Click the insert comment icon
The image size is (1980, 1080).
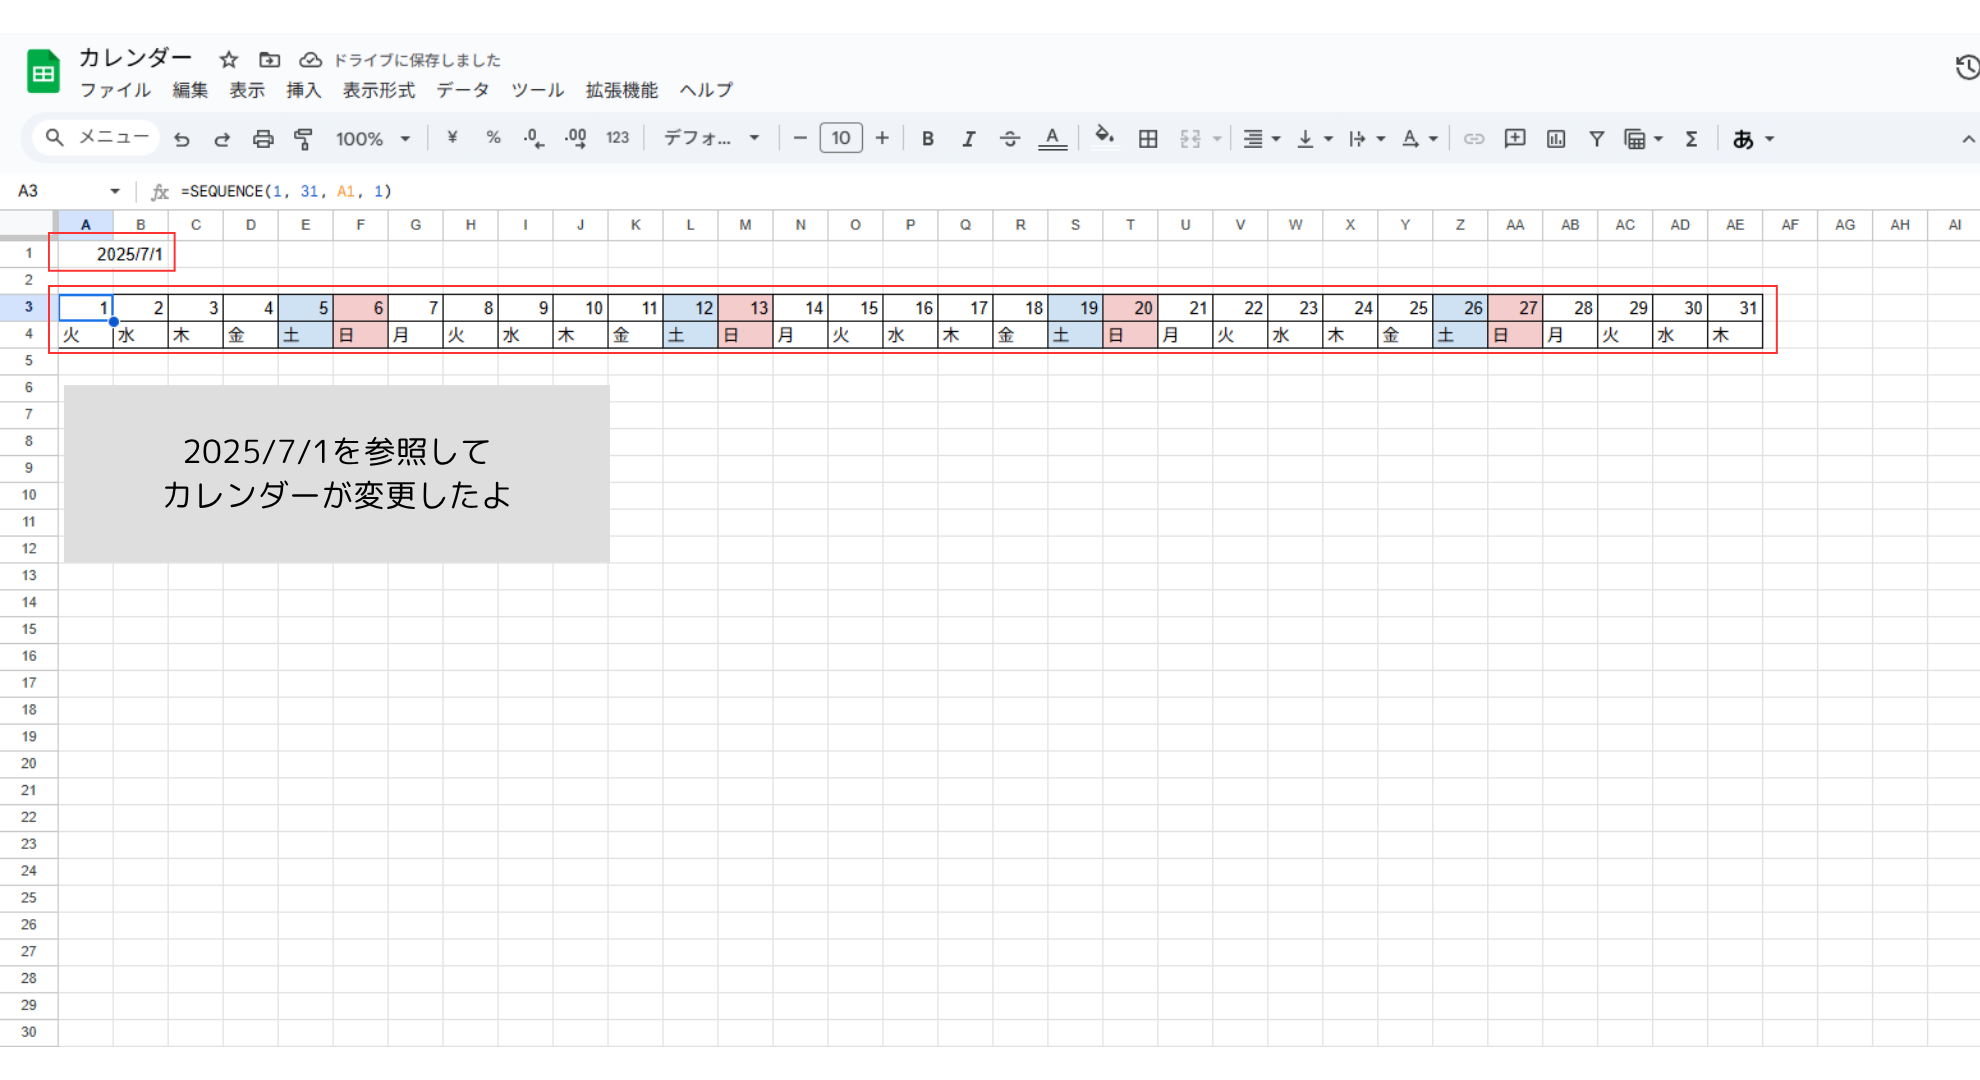(1515, 138)
